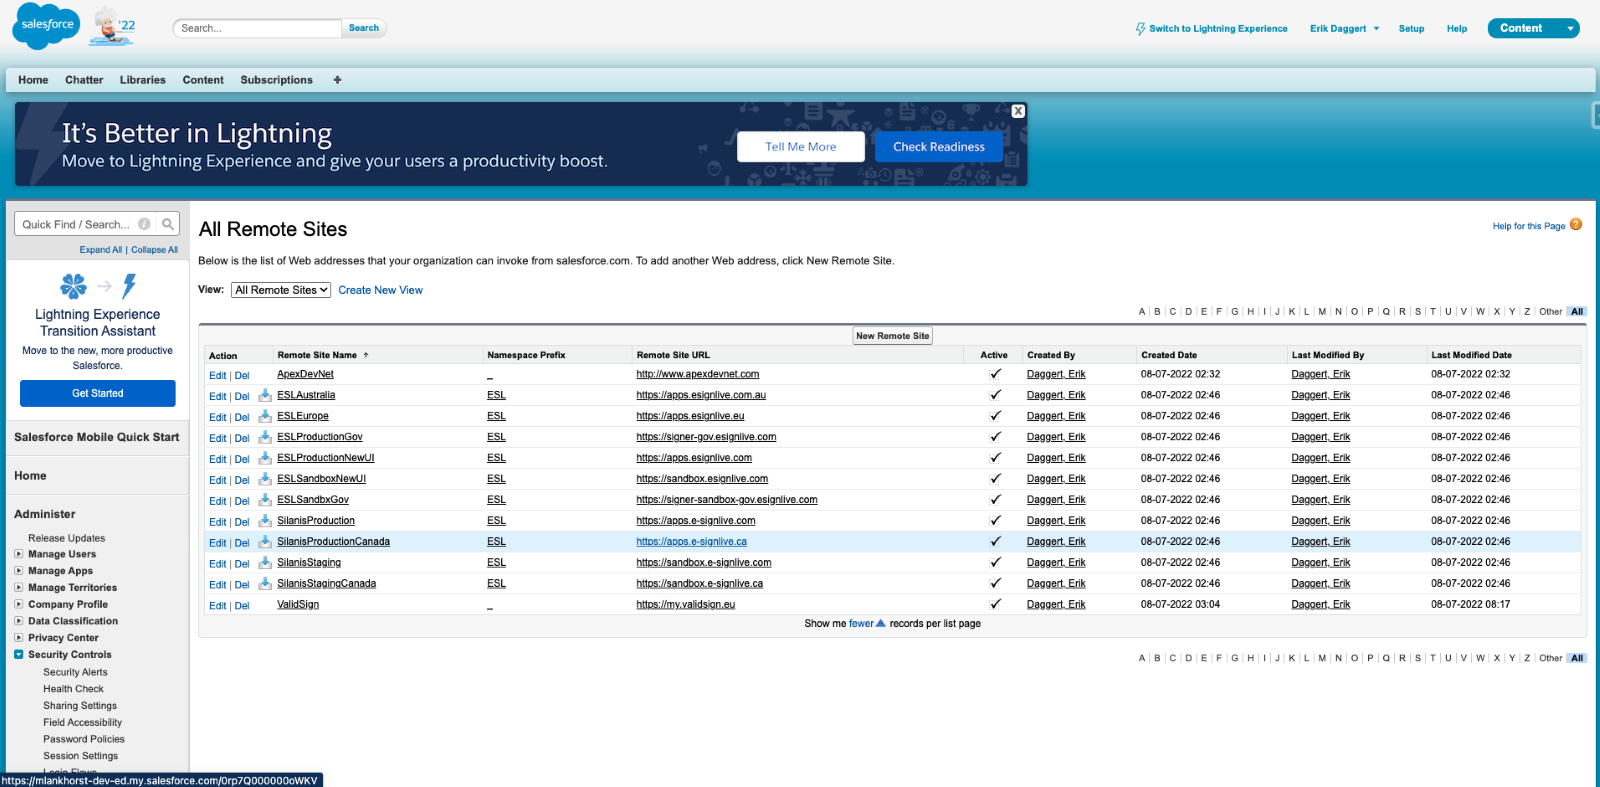Click the '22 release mascot icon
The image size is (1600, 787).
point(112,26)
